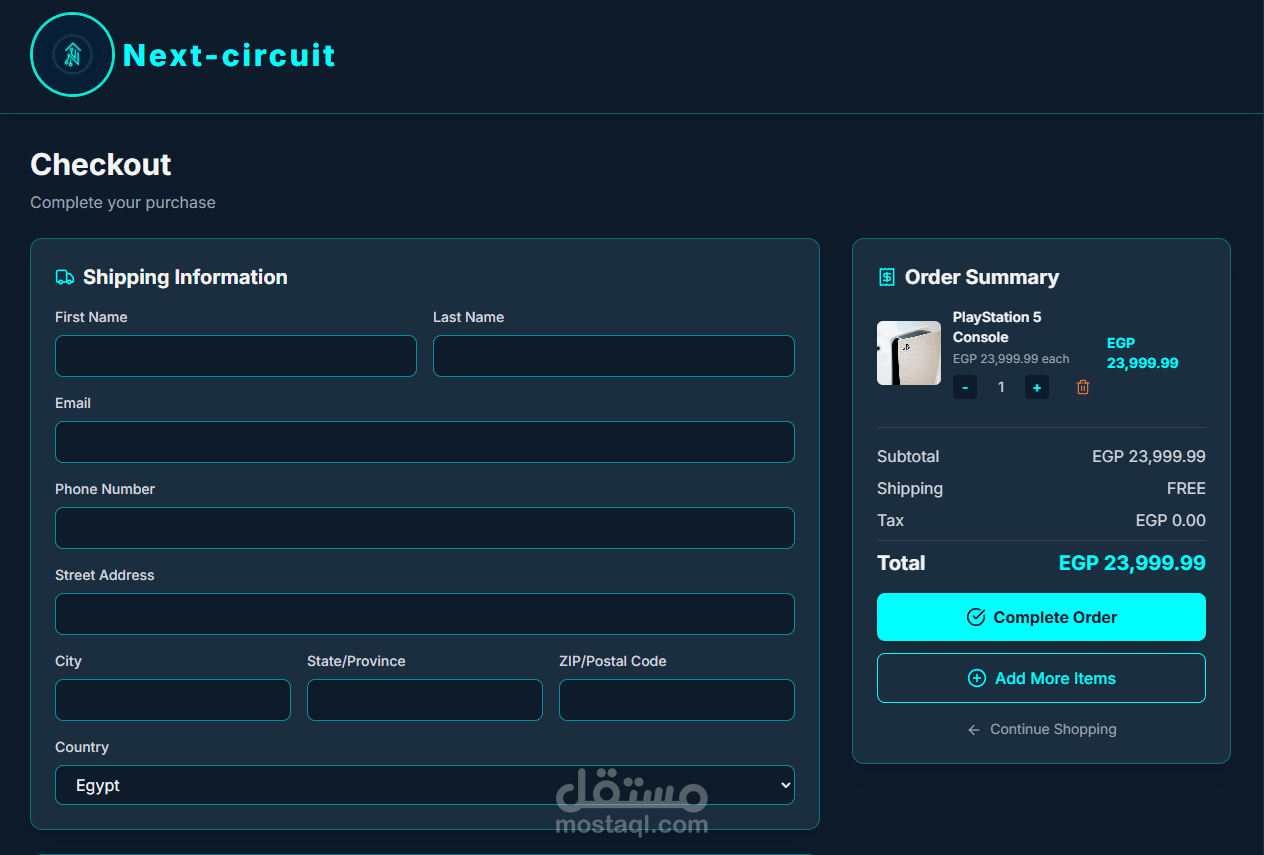Click the bold Total amount EGP 23,999.99
The width and height of the screenshot is (1264, 855).
[1132, 563]
